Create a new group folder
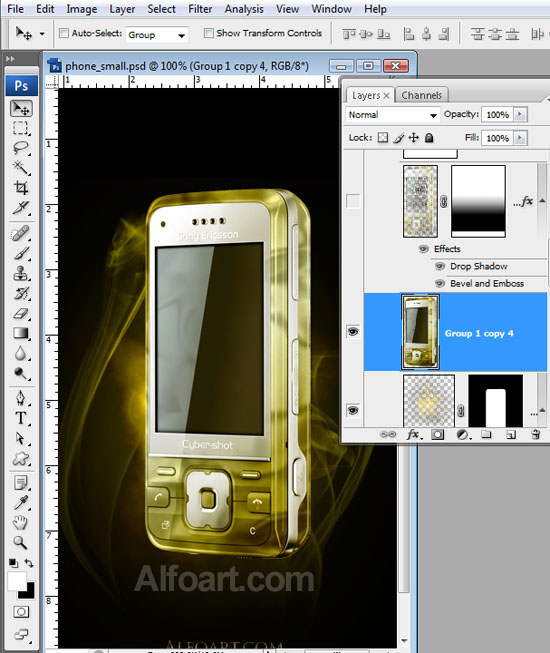 pyautogui.click(x=486, y=435)
